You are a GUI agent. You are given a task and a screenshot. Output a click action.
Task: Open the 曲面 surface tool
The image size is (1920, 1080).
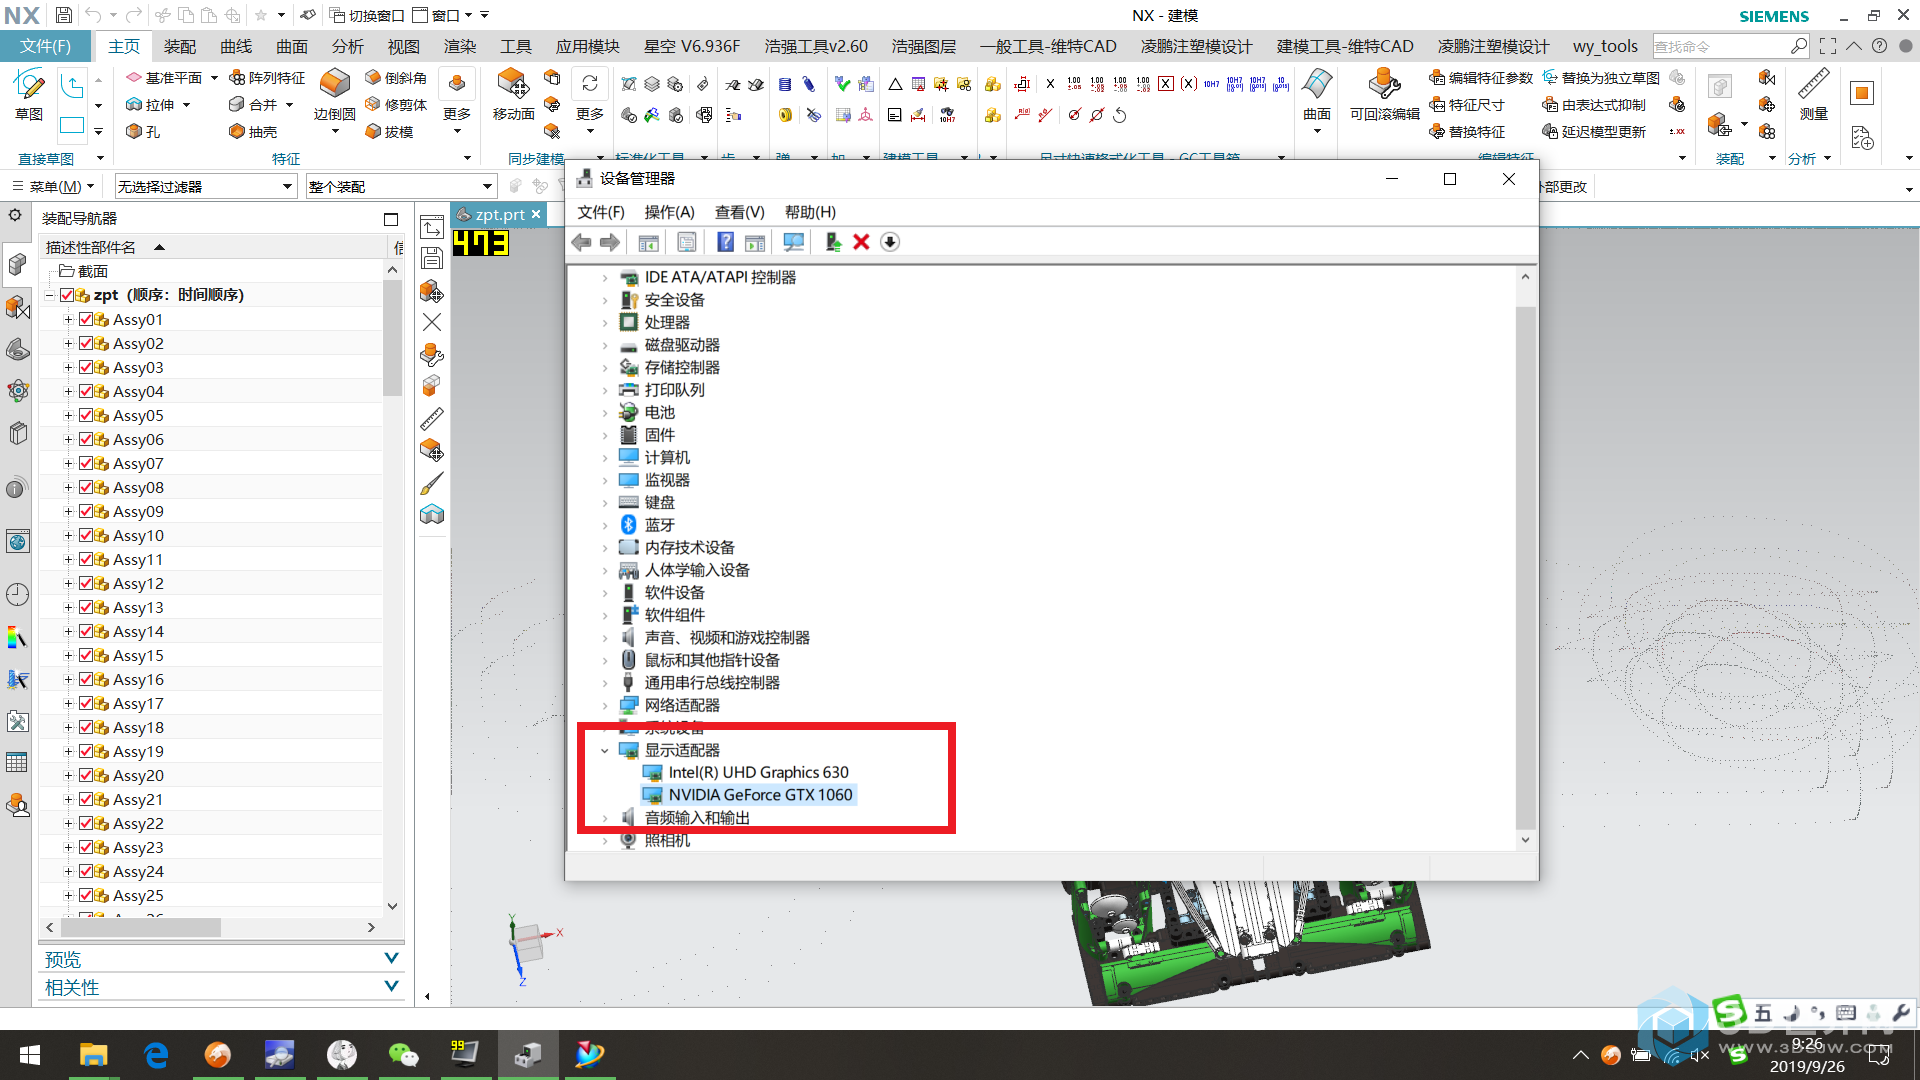[1317, 97]
